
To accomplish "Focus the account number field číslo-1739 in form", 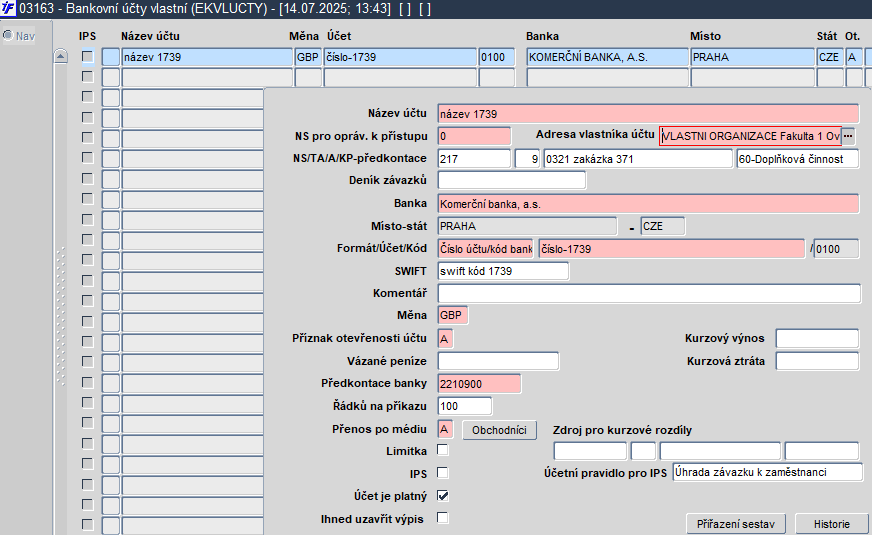I will click(x=672, y=249).
